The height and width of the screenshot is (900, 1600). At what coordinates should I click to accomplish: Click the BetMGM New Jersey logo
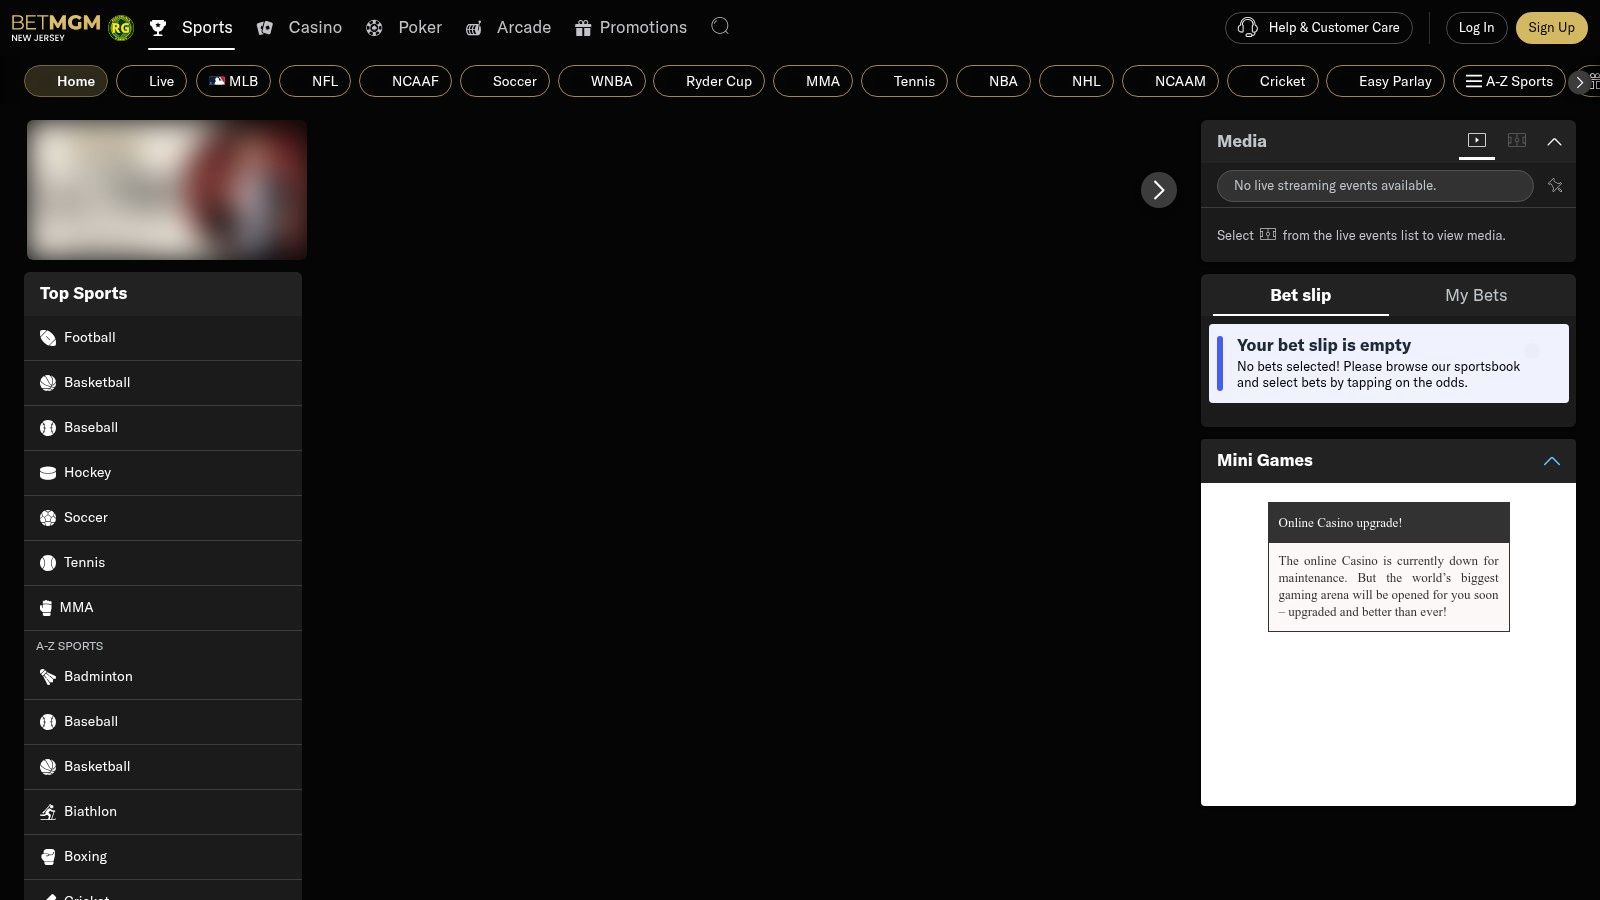tap(56, 27)
